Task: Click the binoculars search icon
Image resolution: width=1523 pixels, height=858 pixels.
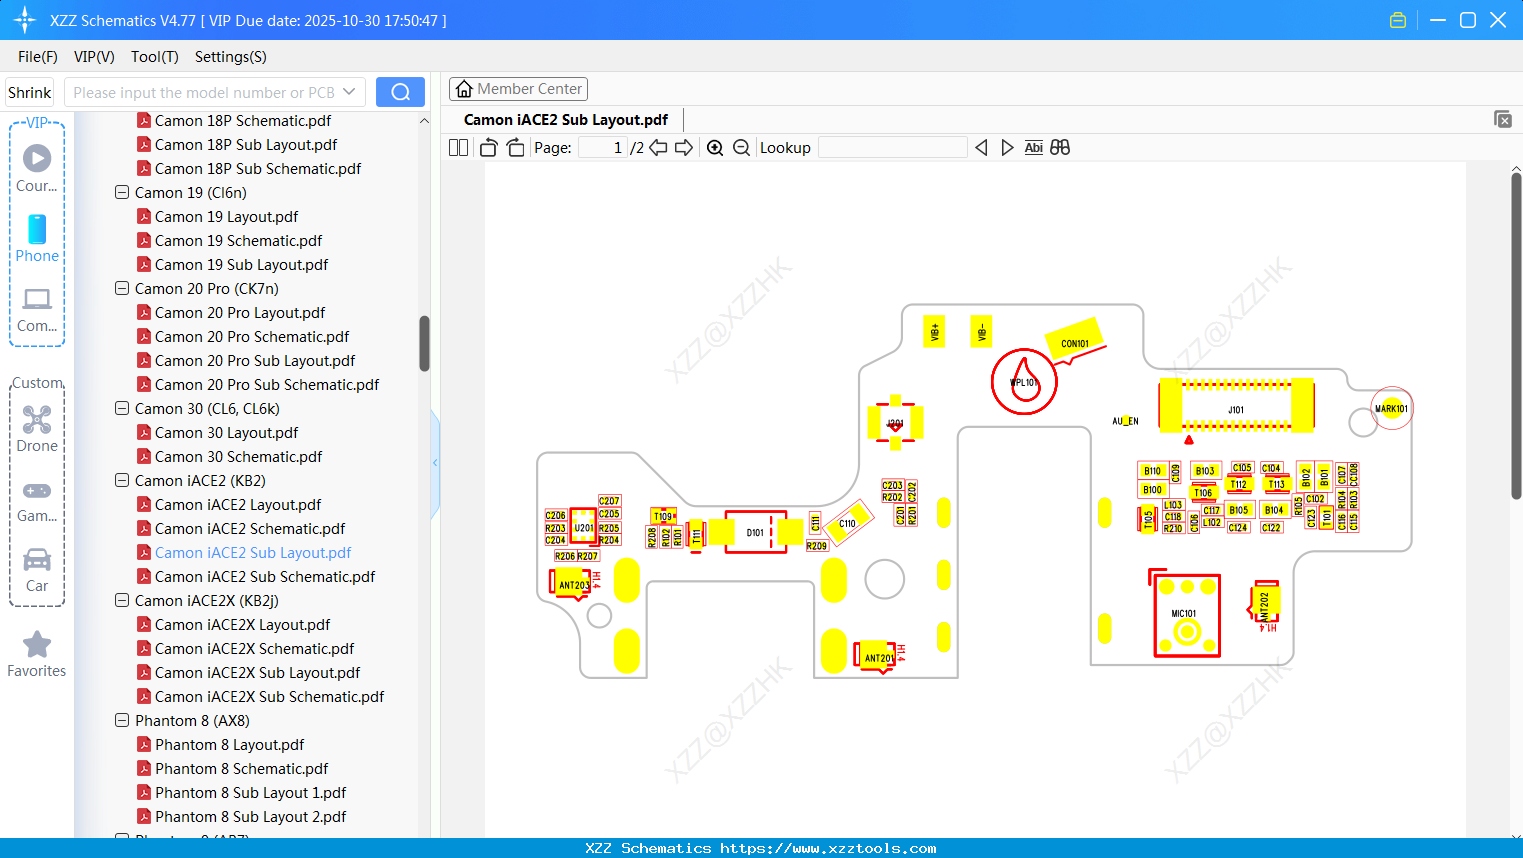Action: pos(1060,148)
